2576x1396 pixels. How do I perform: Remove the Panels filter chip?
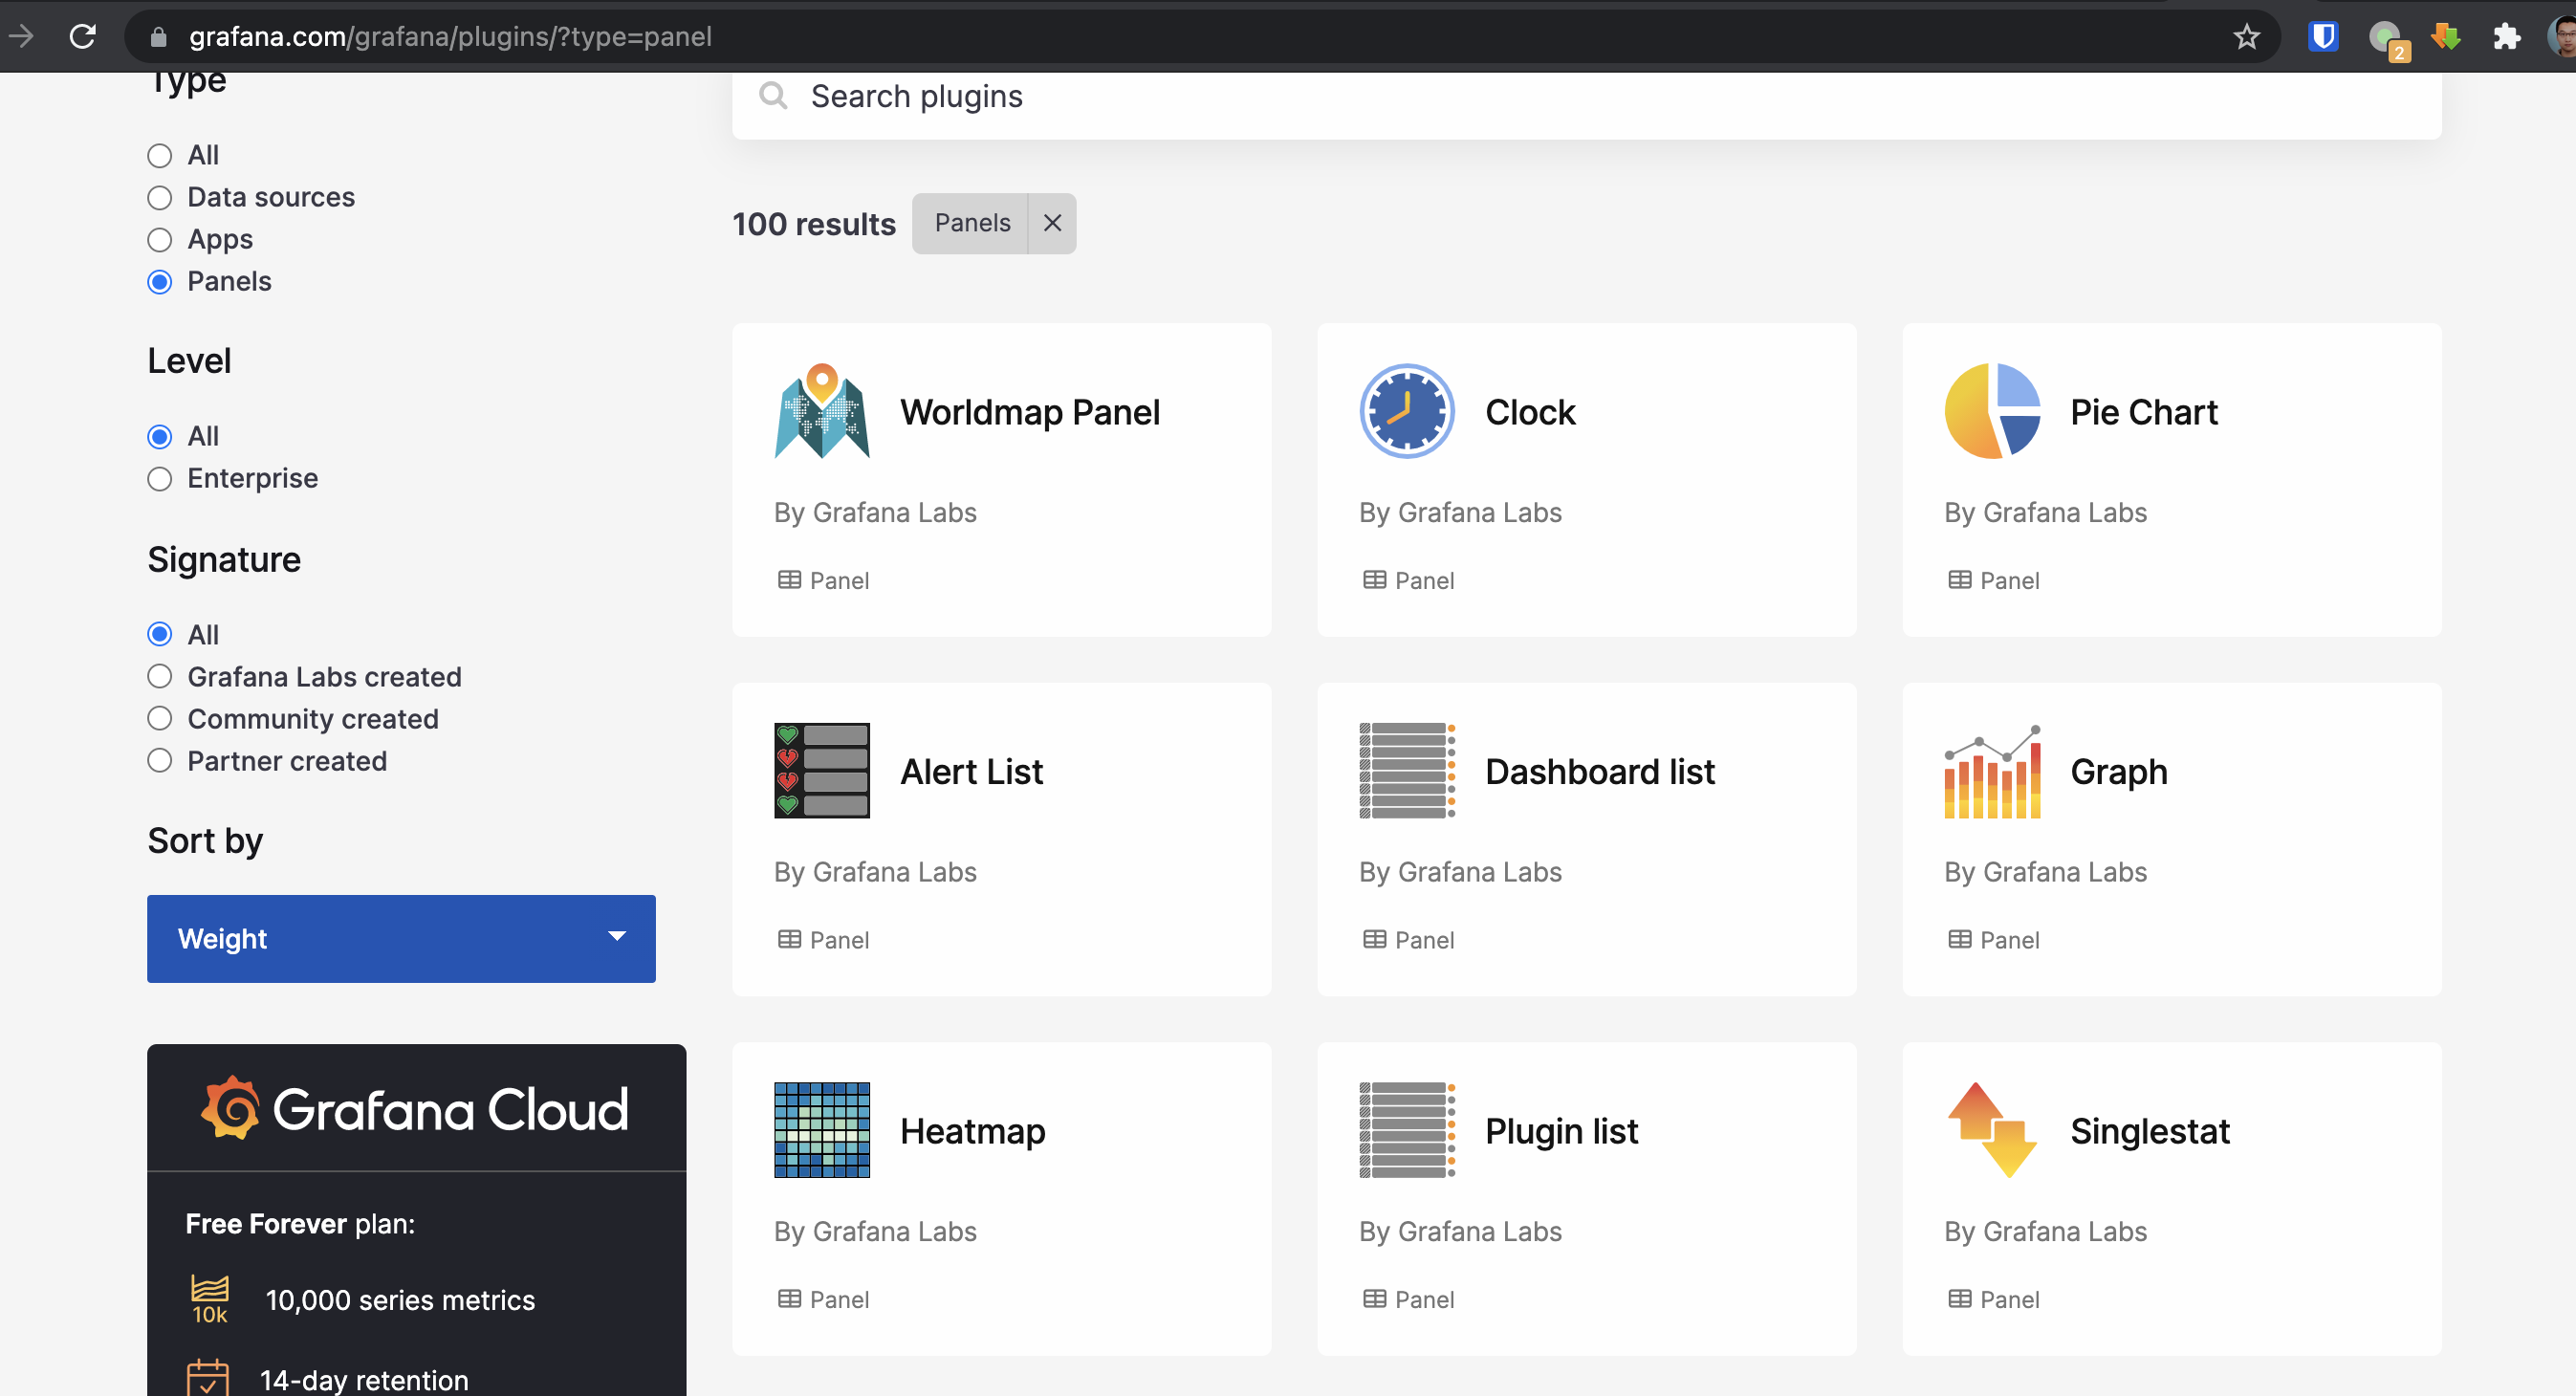click(x=1052, y=222)
